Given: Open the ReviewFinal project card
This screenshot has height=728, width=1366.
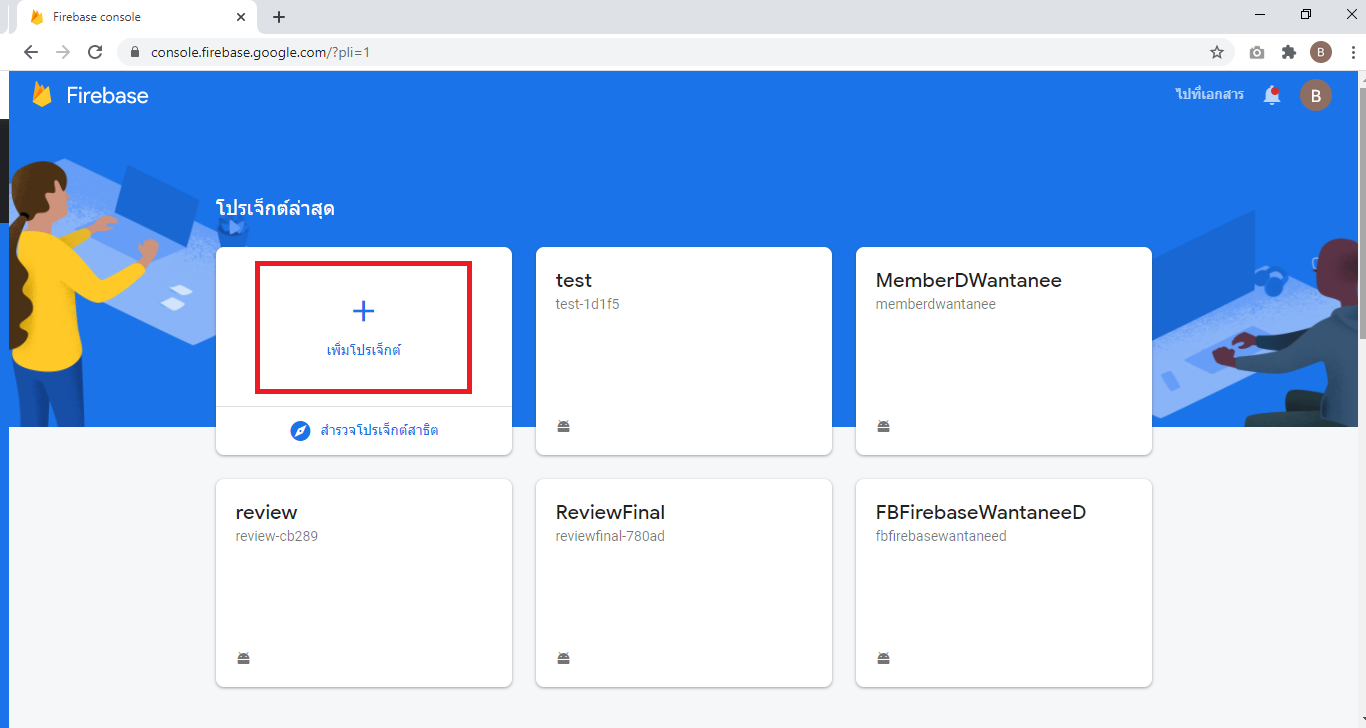Looking at the screenshot, I should (x=684, y=583).
